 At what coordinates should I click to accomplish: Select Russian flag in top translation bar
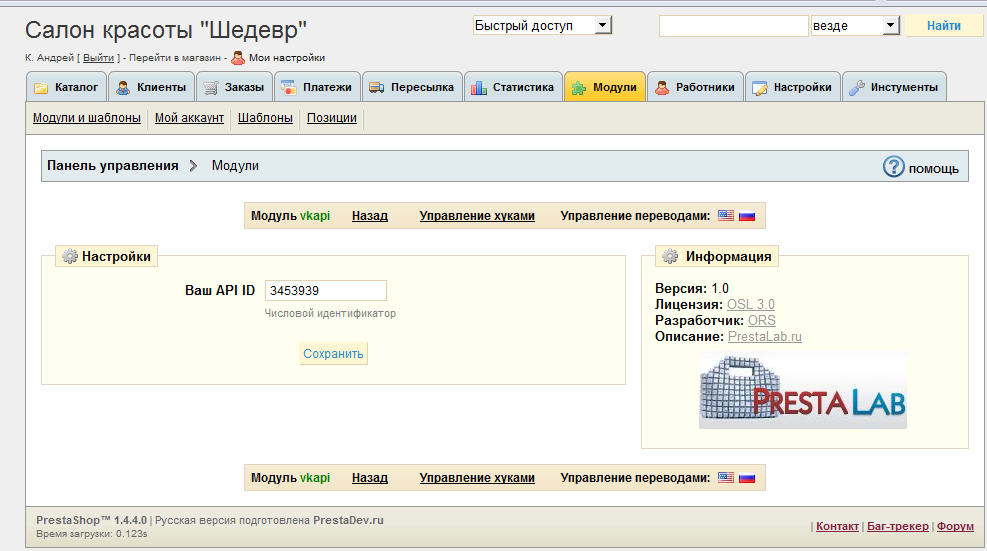click(747, 215)
